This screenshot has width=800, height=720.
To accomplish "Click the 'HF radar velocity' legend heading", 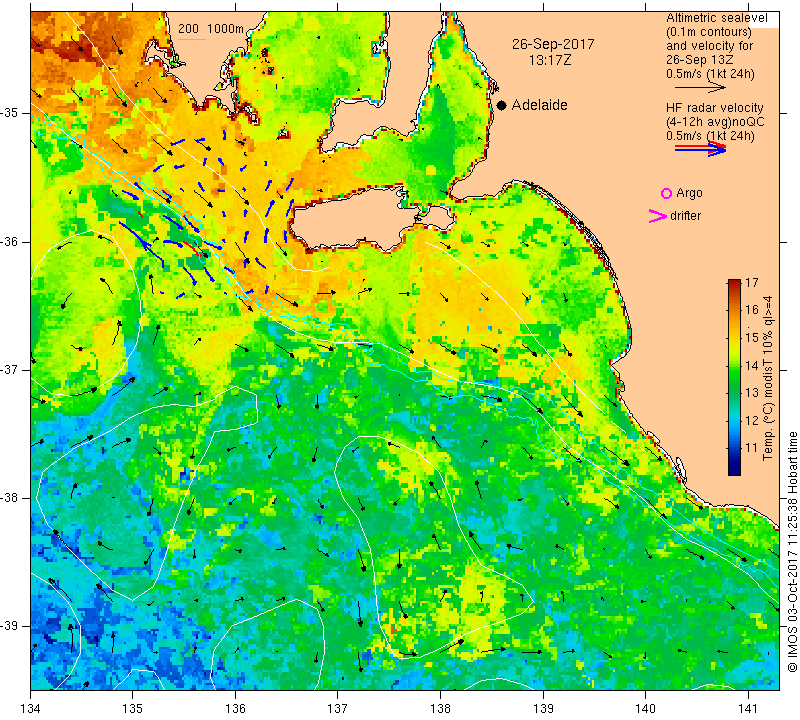I will point(714,108).
